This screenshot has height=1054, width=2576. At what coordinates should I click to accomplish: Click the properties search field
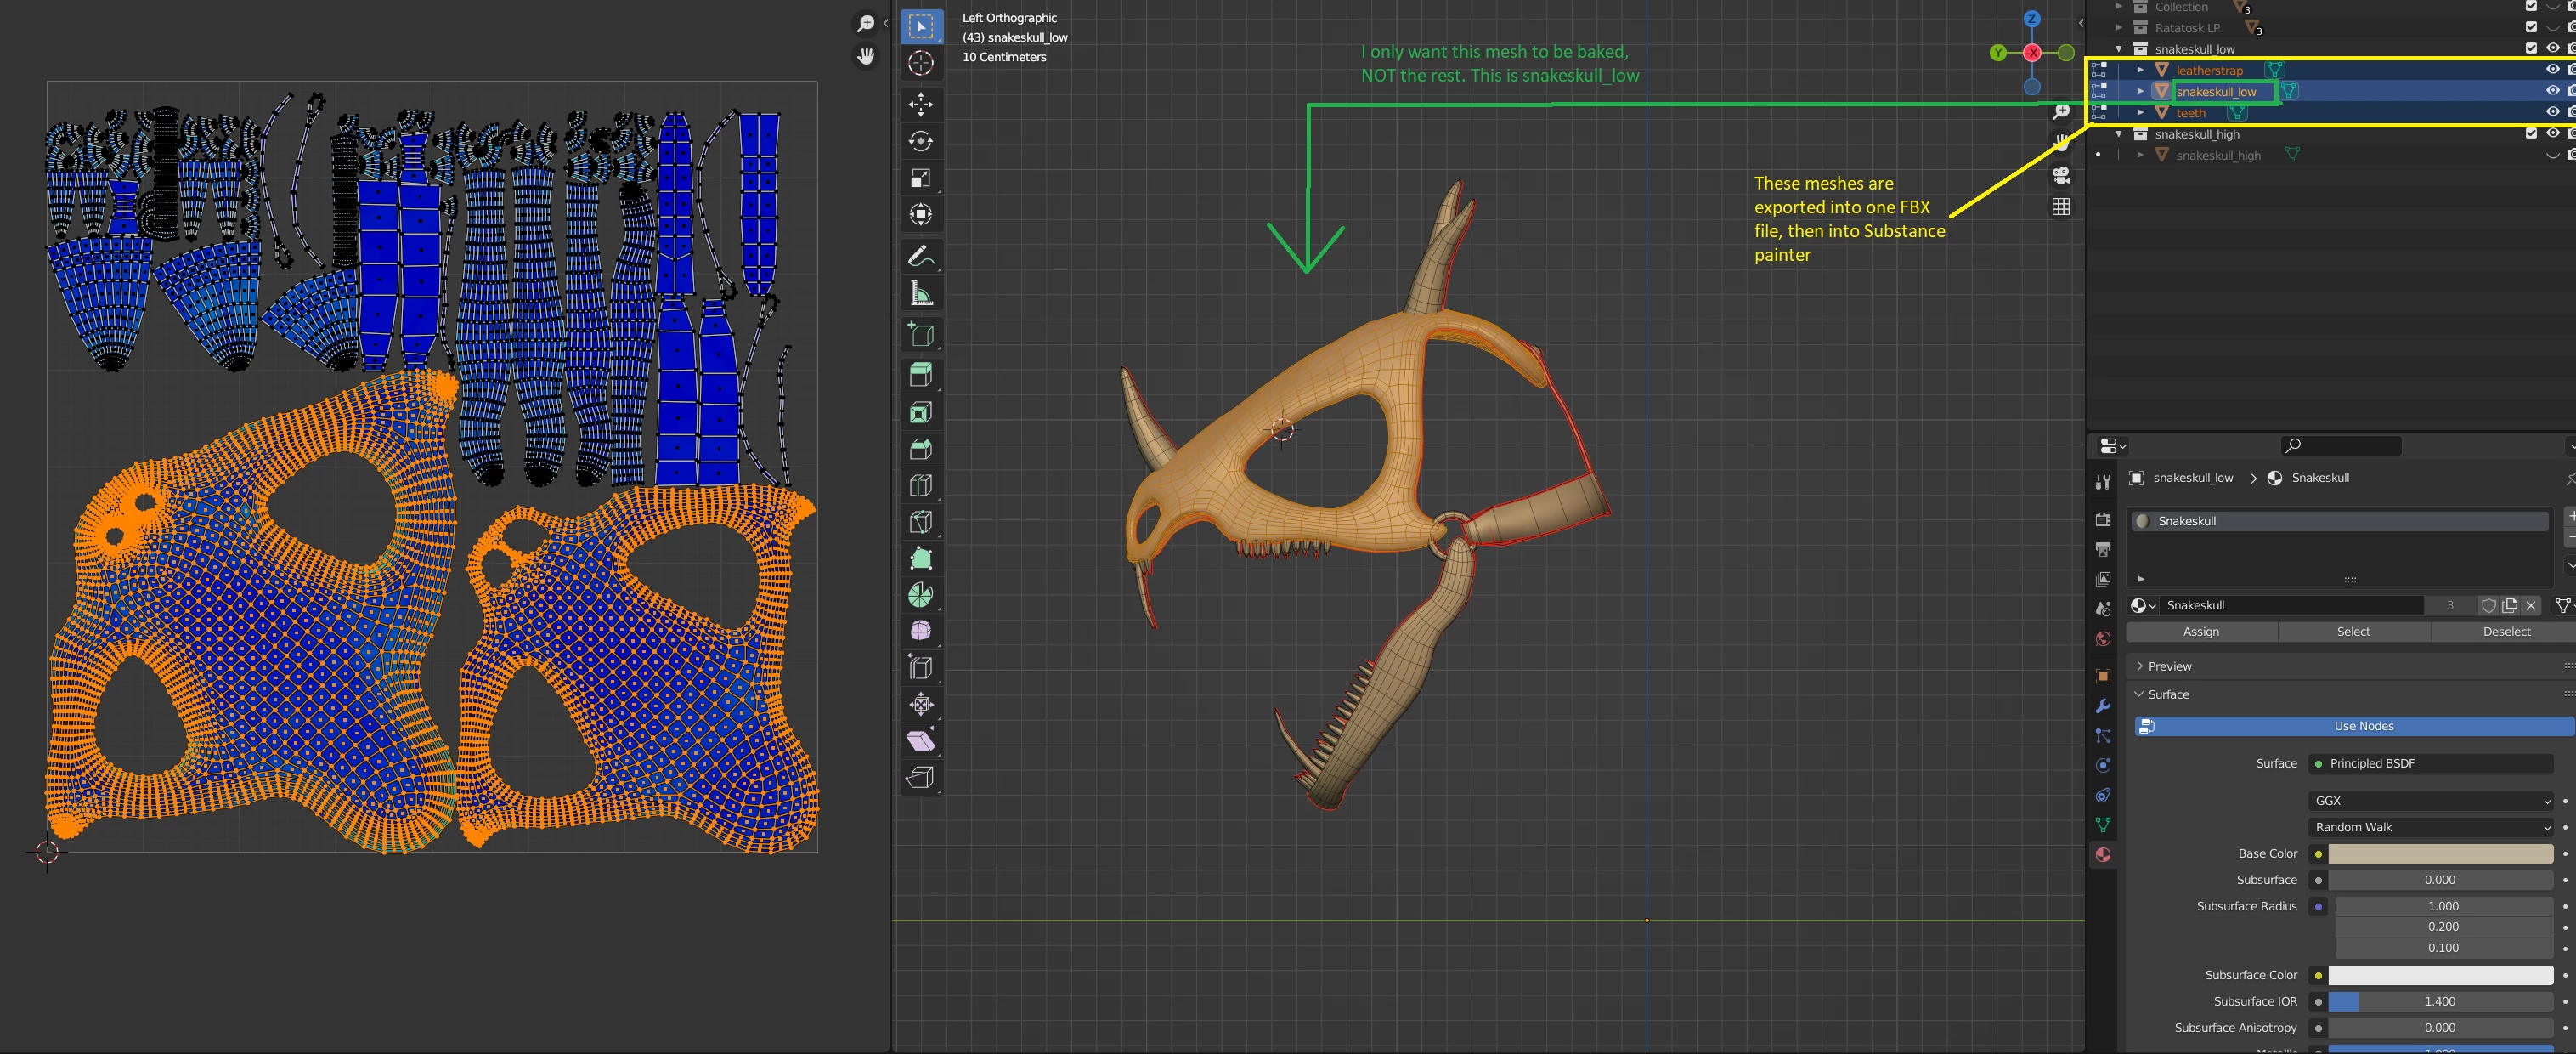tap(2341, 445)
